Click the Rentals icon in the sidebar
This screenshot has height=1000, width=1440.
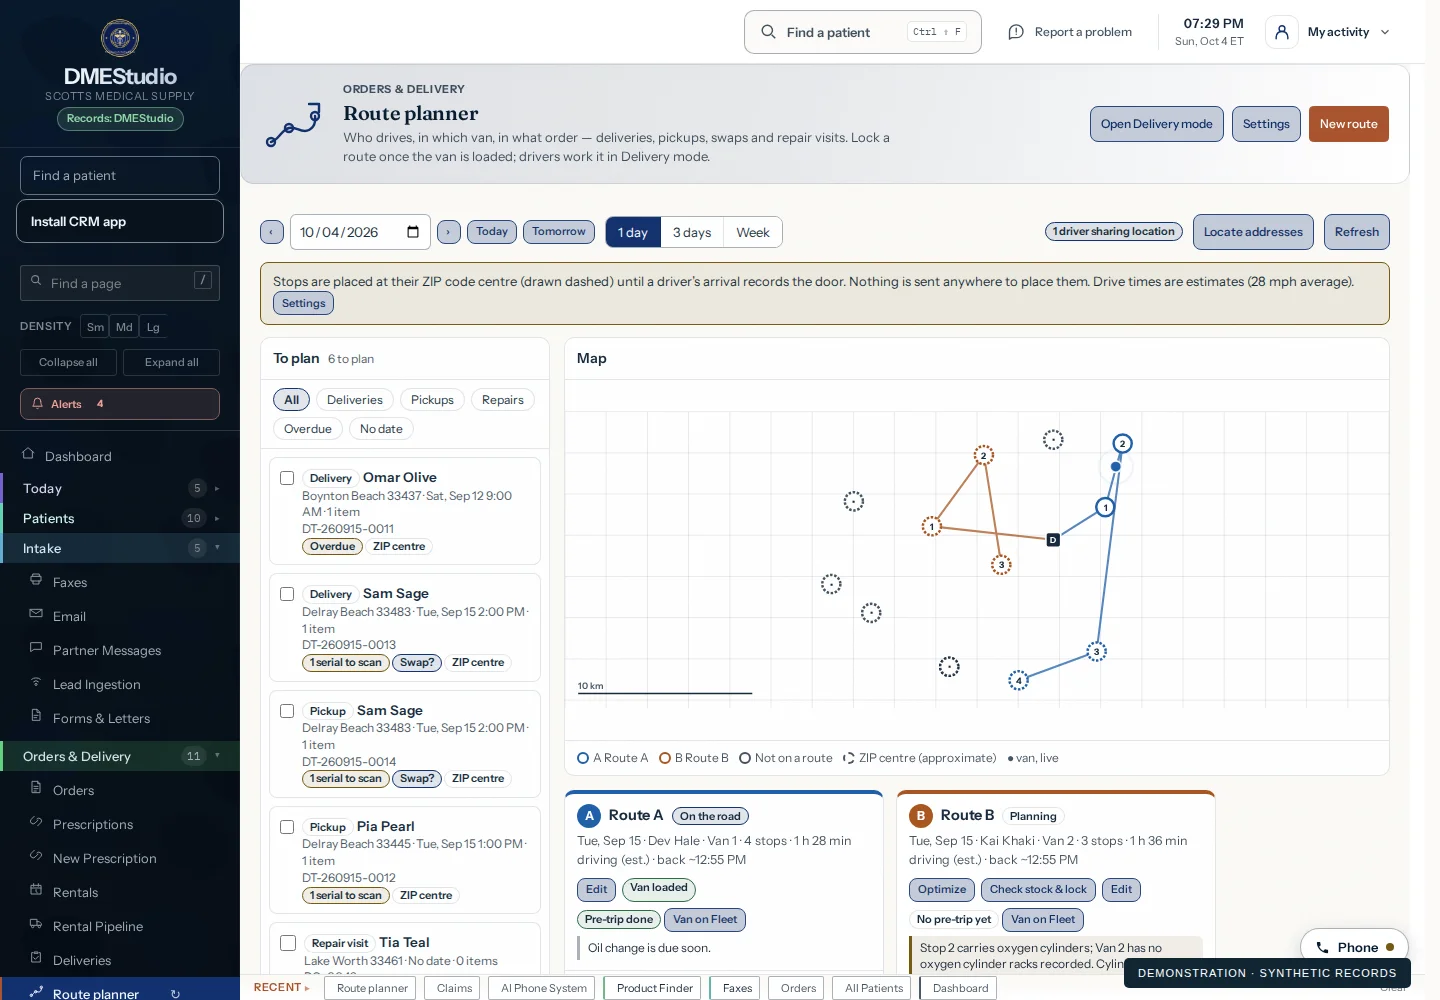pos(36,890)
